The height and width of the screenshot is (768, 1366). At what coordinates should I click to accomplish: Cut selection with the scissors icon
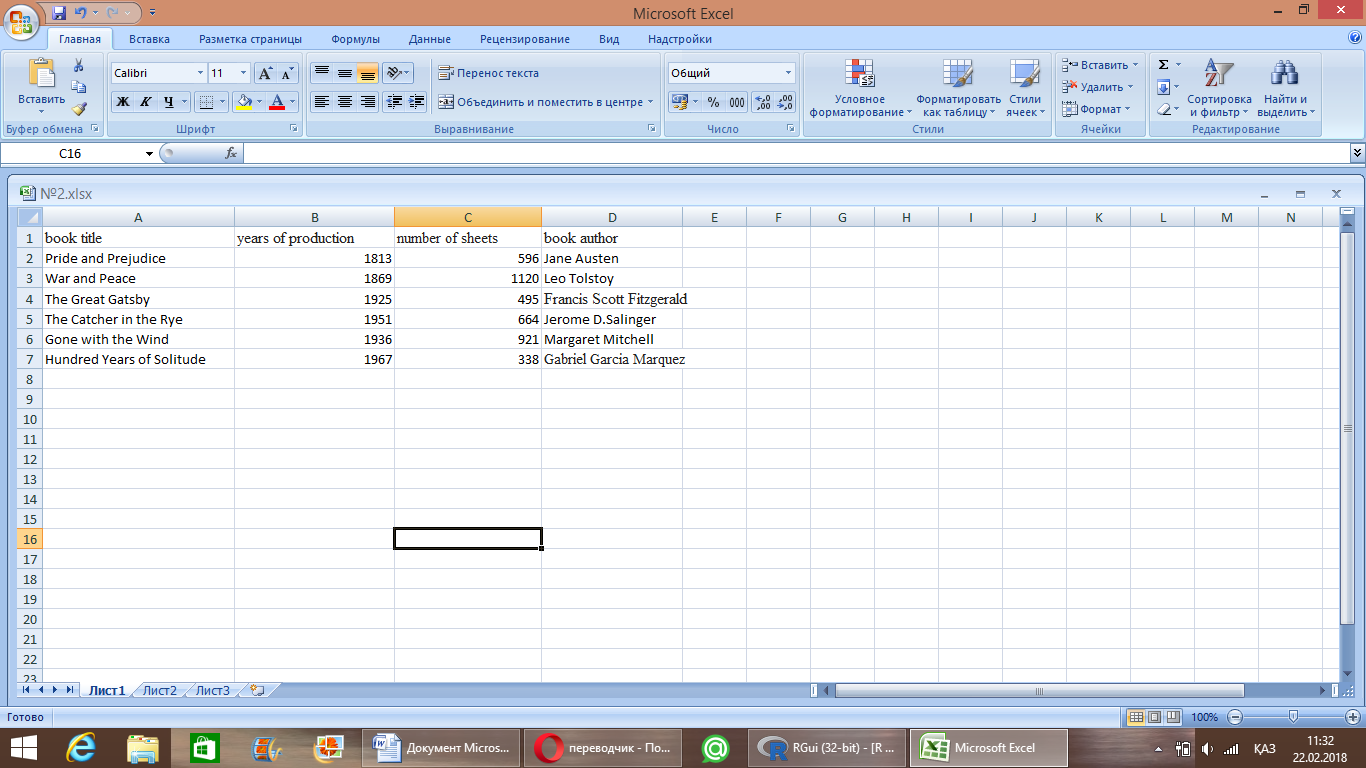click(79, 65)
